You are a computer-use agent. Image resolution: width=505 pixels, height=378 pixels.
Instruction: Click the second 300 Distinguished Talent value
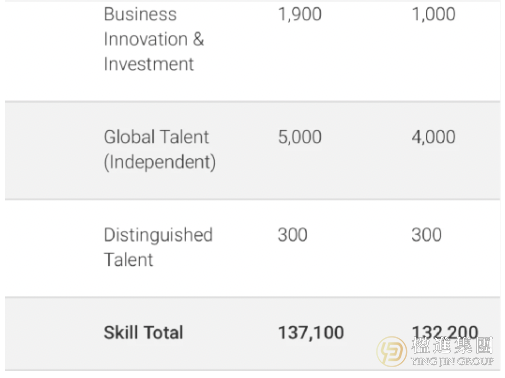pos(426,235)
